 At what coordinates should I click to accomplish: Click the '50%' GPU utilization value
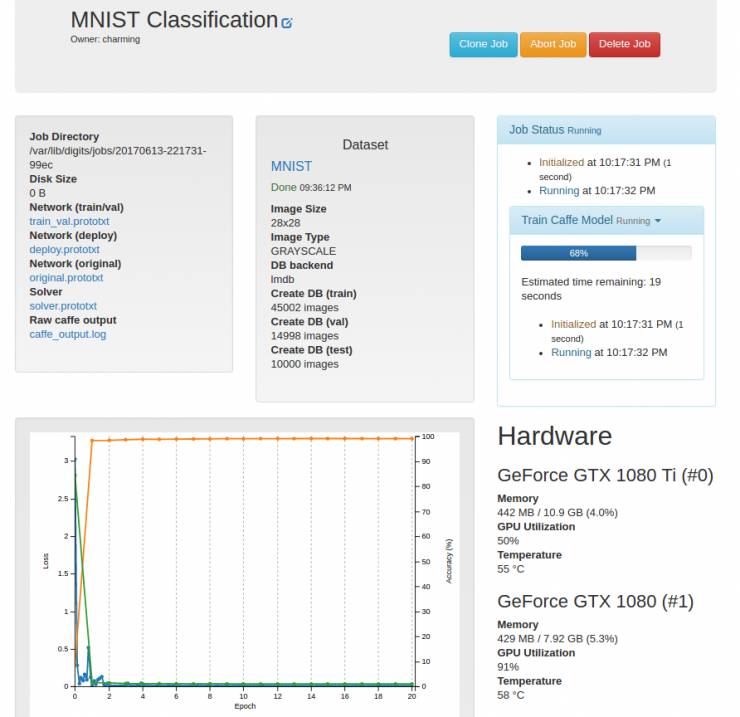click(508, 541)
